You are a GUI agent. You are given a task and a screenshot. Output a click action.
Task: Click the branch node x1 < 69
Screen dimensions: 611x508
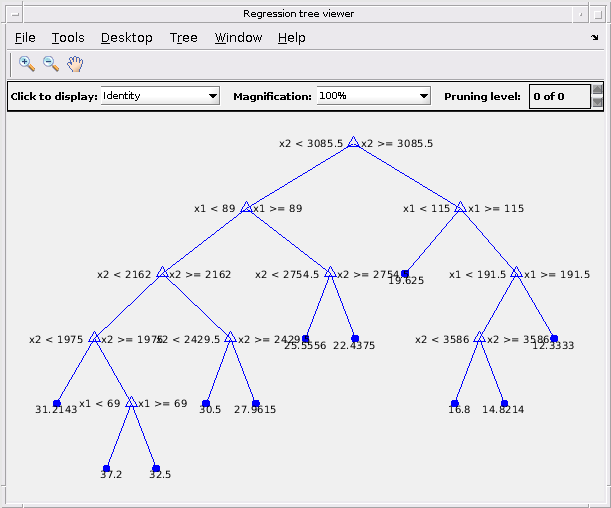point(131,402)
